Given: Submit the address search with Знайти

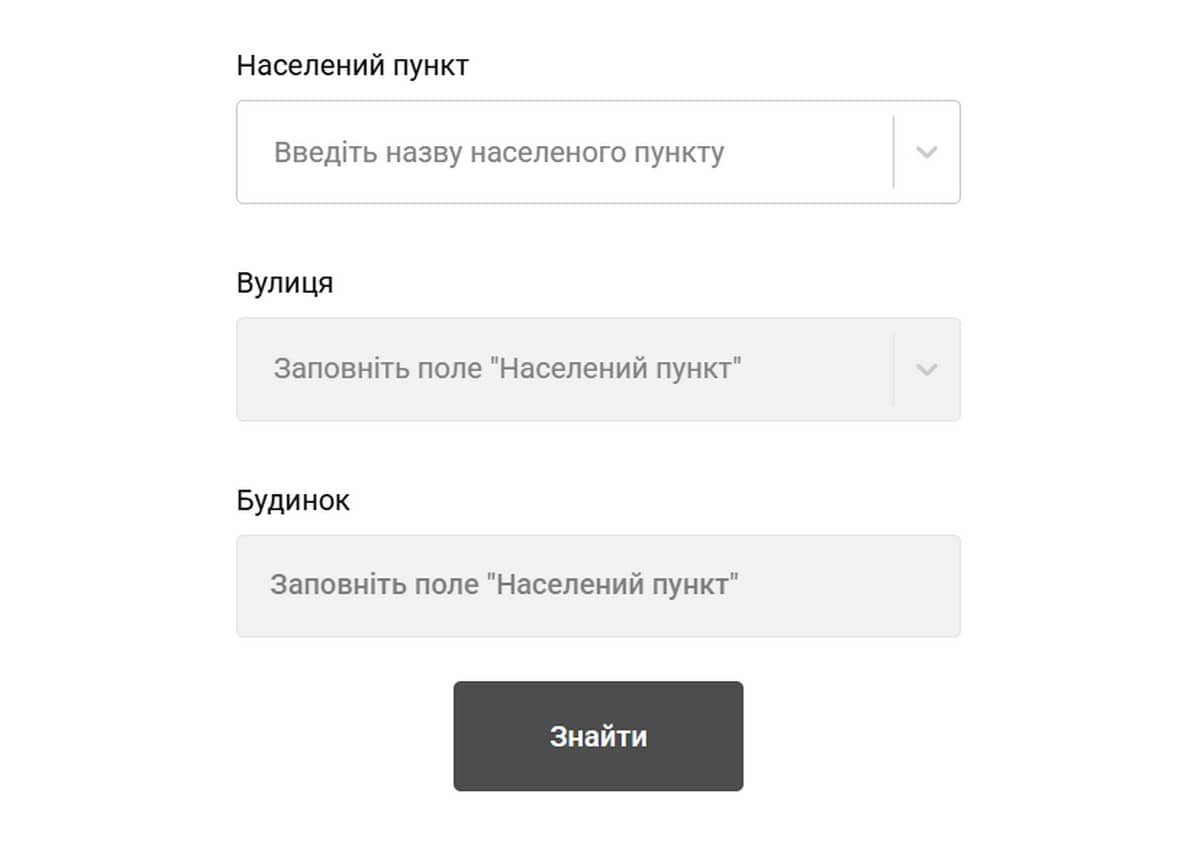Looking at the screenshot, I should click(x=598, y=737).
